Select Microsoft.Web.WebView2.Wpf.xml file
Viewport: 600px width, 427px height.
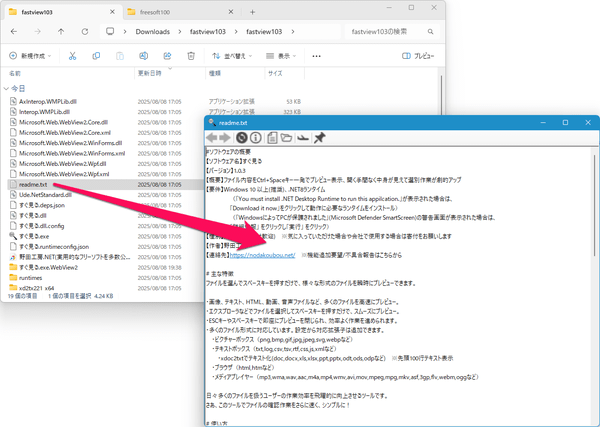pos(64,174)
